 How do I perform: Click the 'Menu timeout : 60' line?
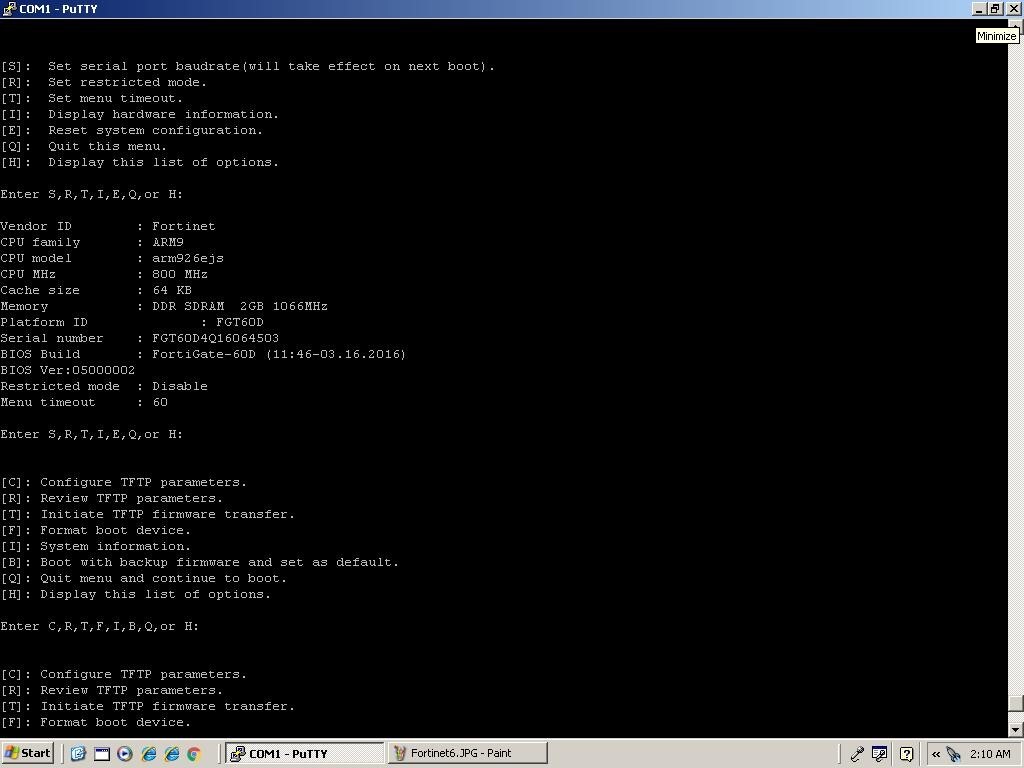(84, 402)
